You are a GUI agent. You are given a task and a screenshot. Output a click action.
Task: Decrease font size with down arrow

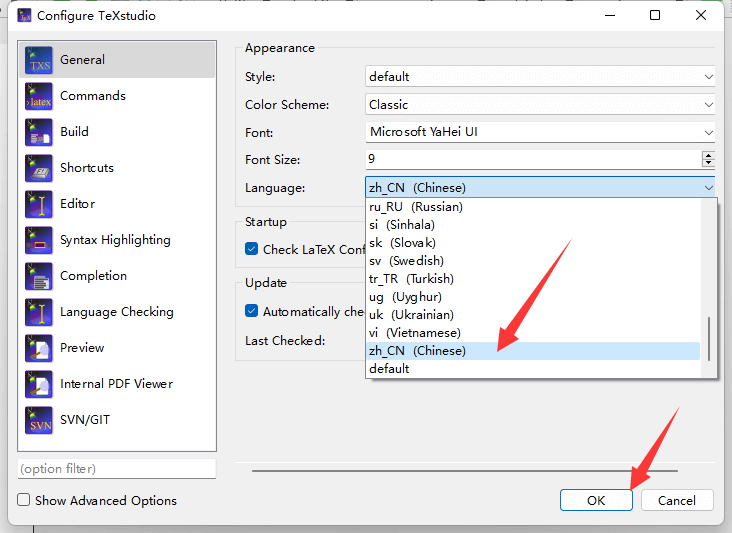click(708, 163)
